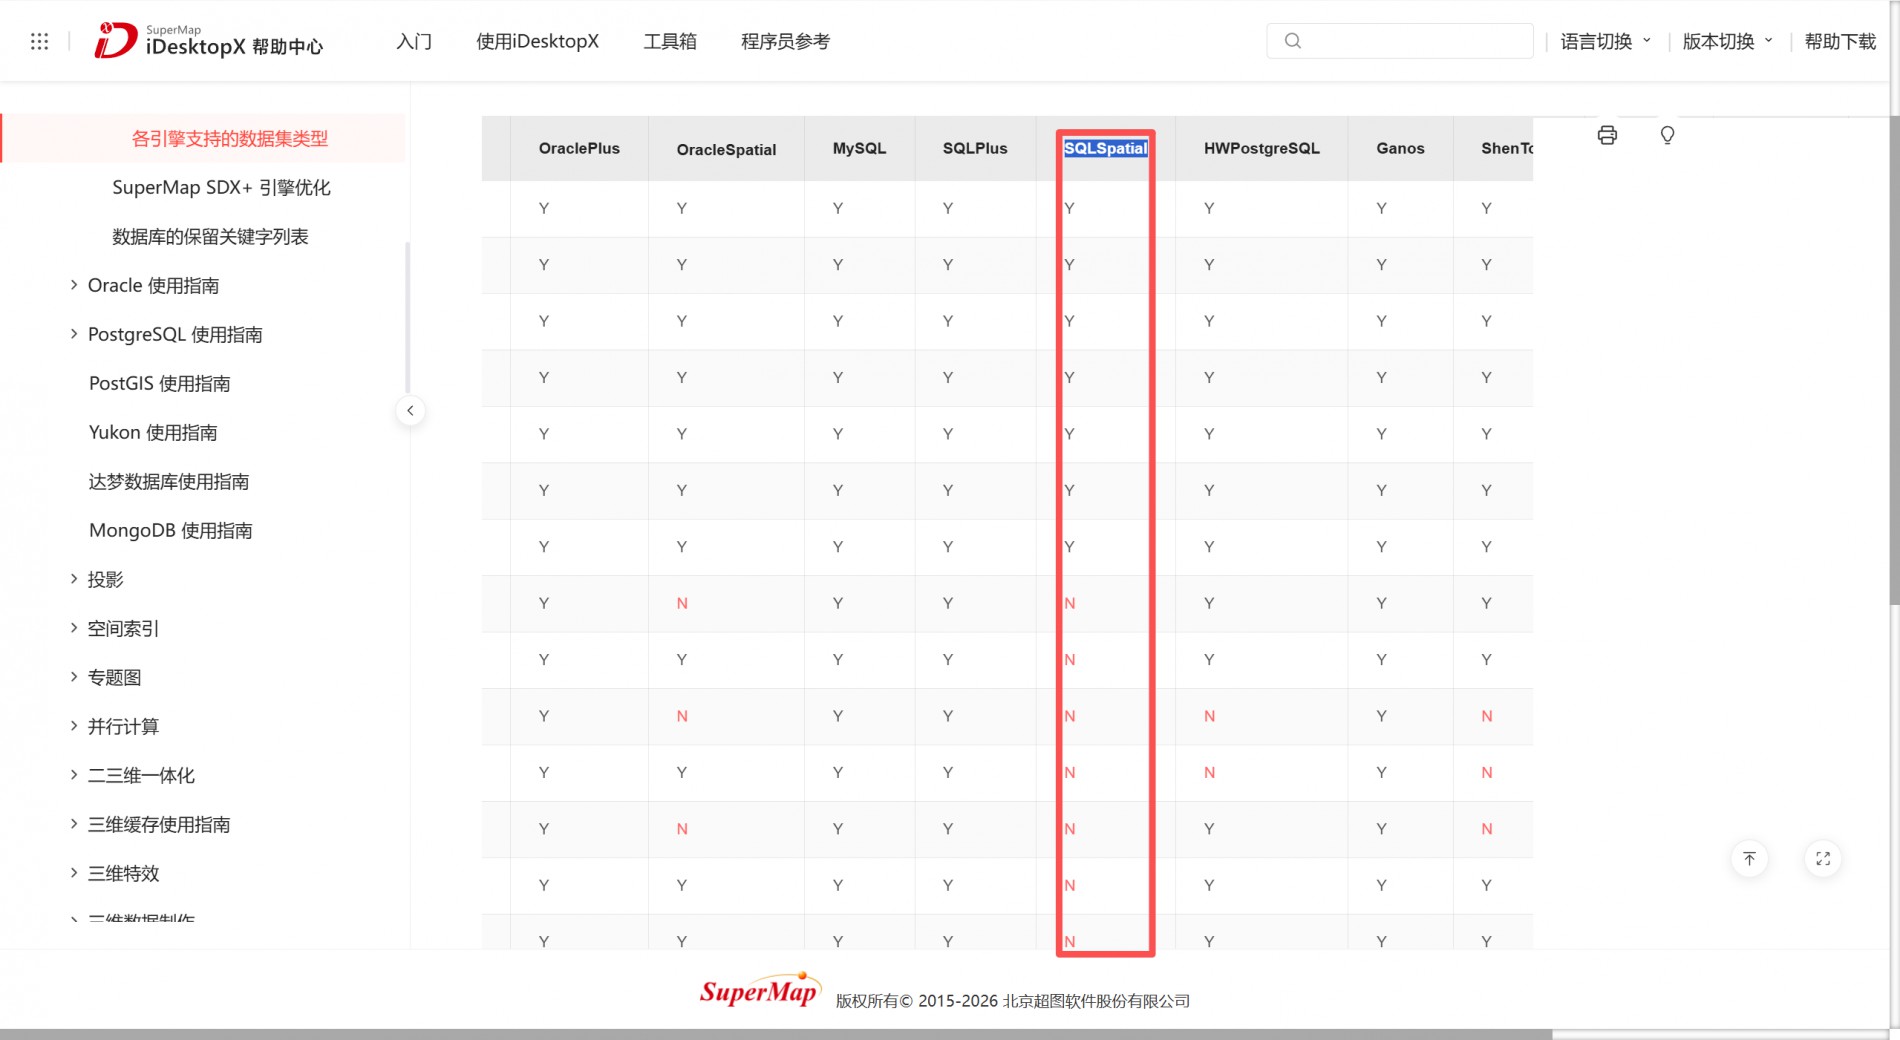Viewport: 1900px width, 1040px height.
Task: Click the MySQL column header
Action: [859, 148]
